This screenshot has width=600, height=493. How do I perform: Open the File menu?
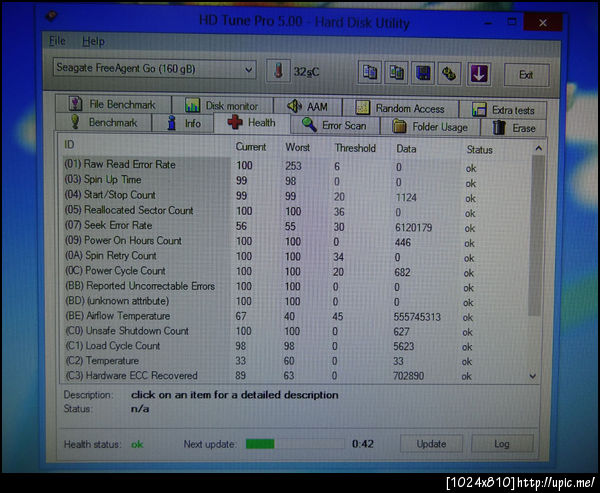click(57, 41)
